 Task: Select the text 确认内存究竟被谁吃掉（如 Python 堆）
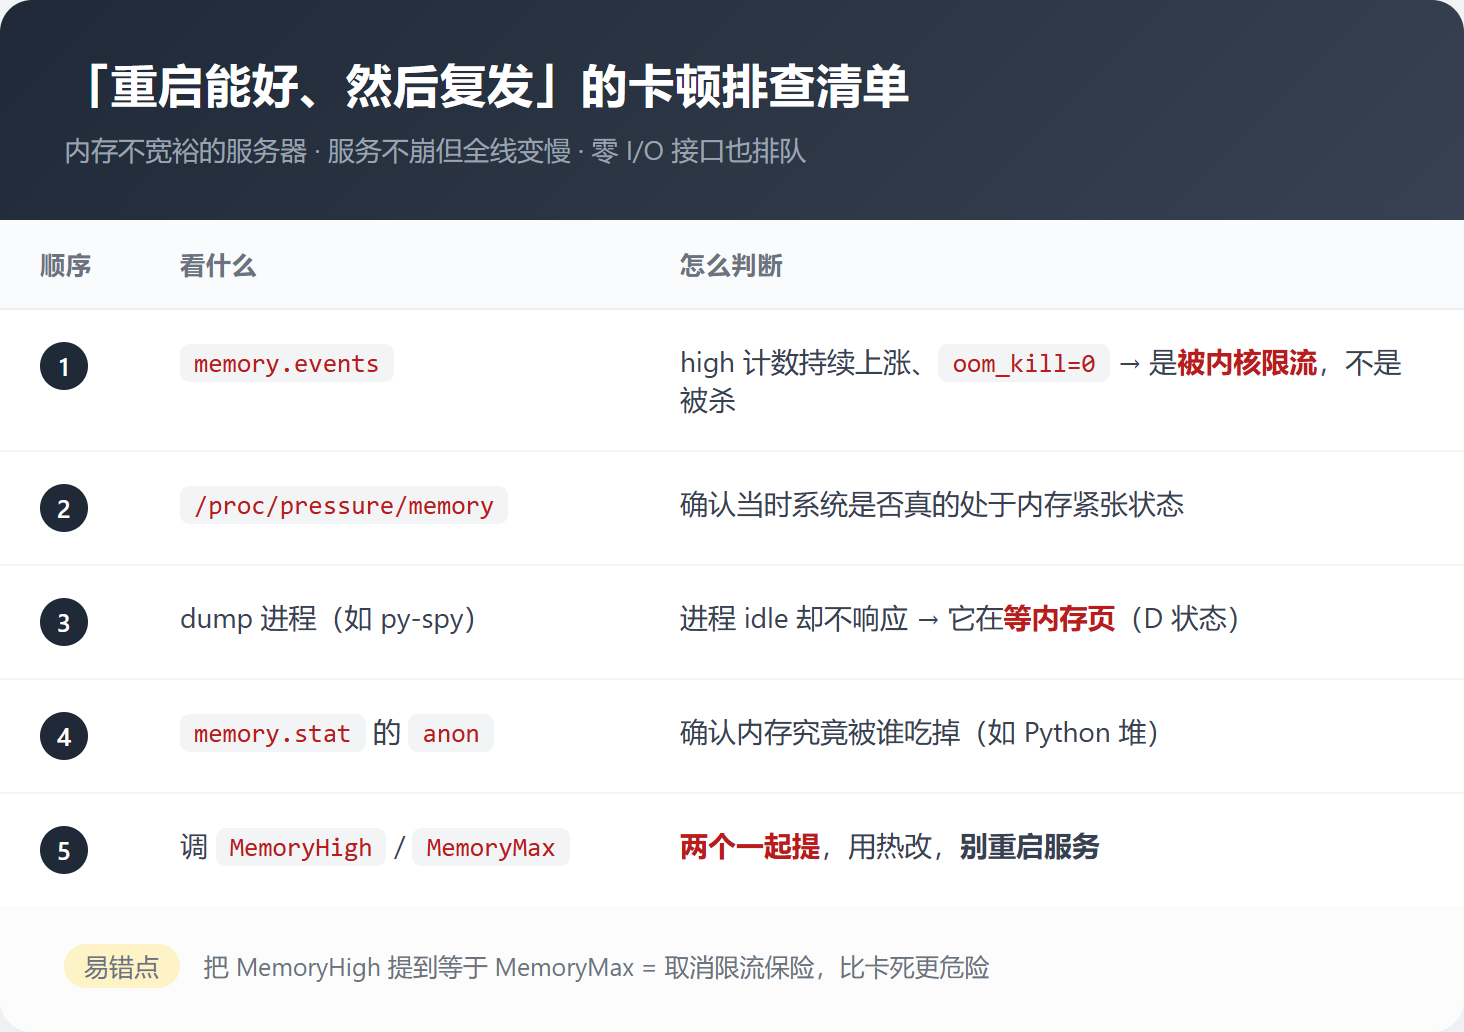pyautogui.click(x=919, y=733)
